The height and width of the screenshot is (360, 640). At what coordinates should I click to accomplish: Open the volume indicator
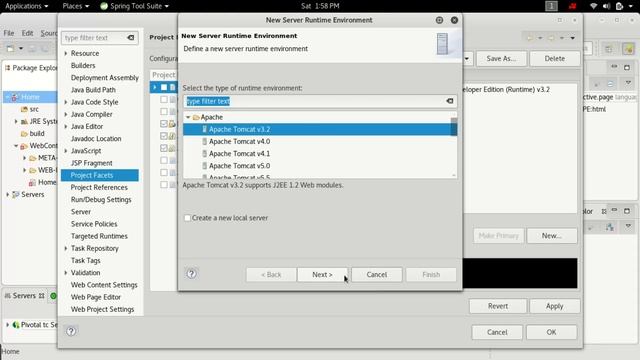pos(607,6)
